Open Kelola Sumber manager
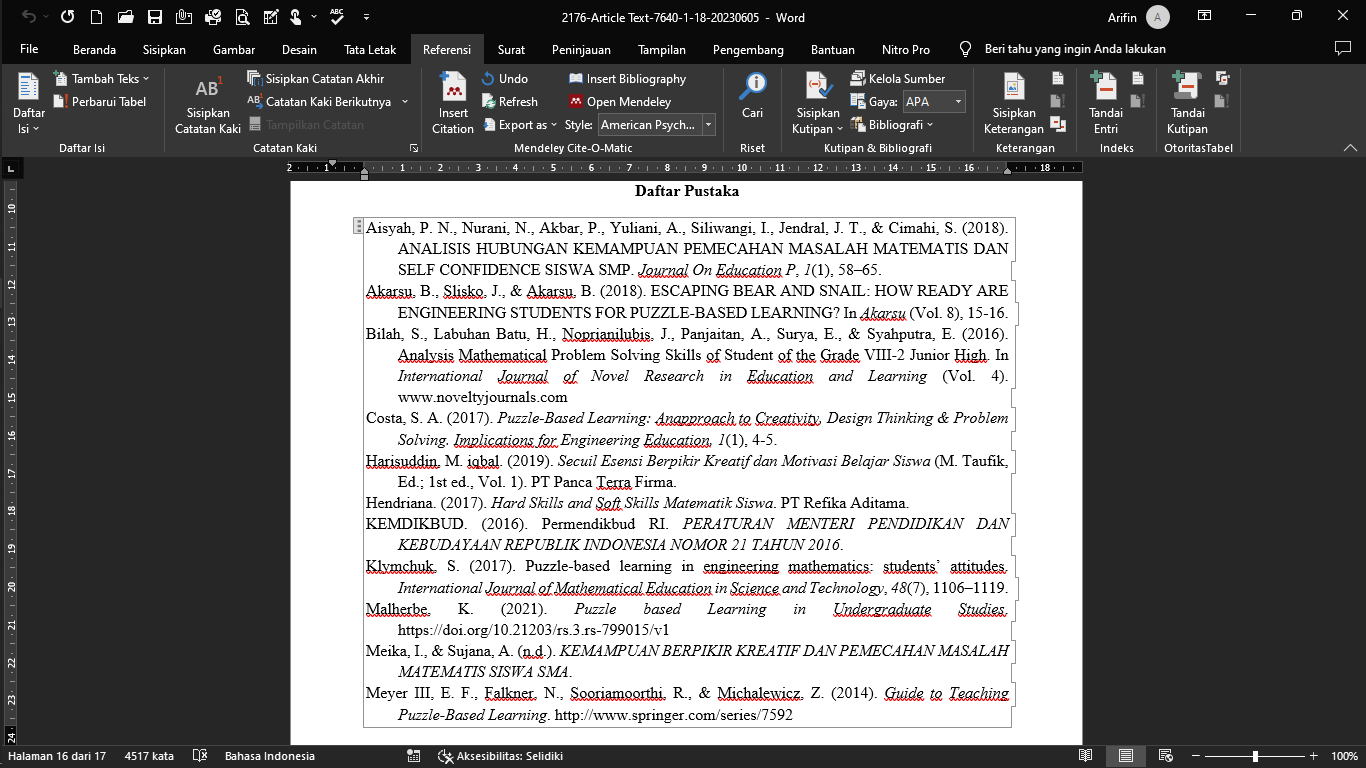 point(898,78)
